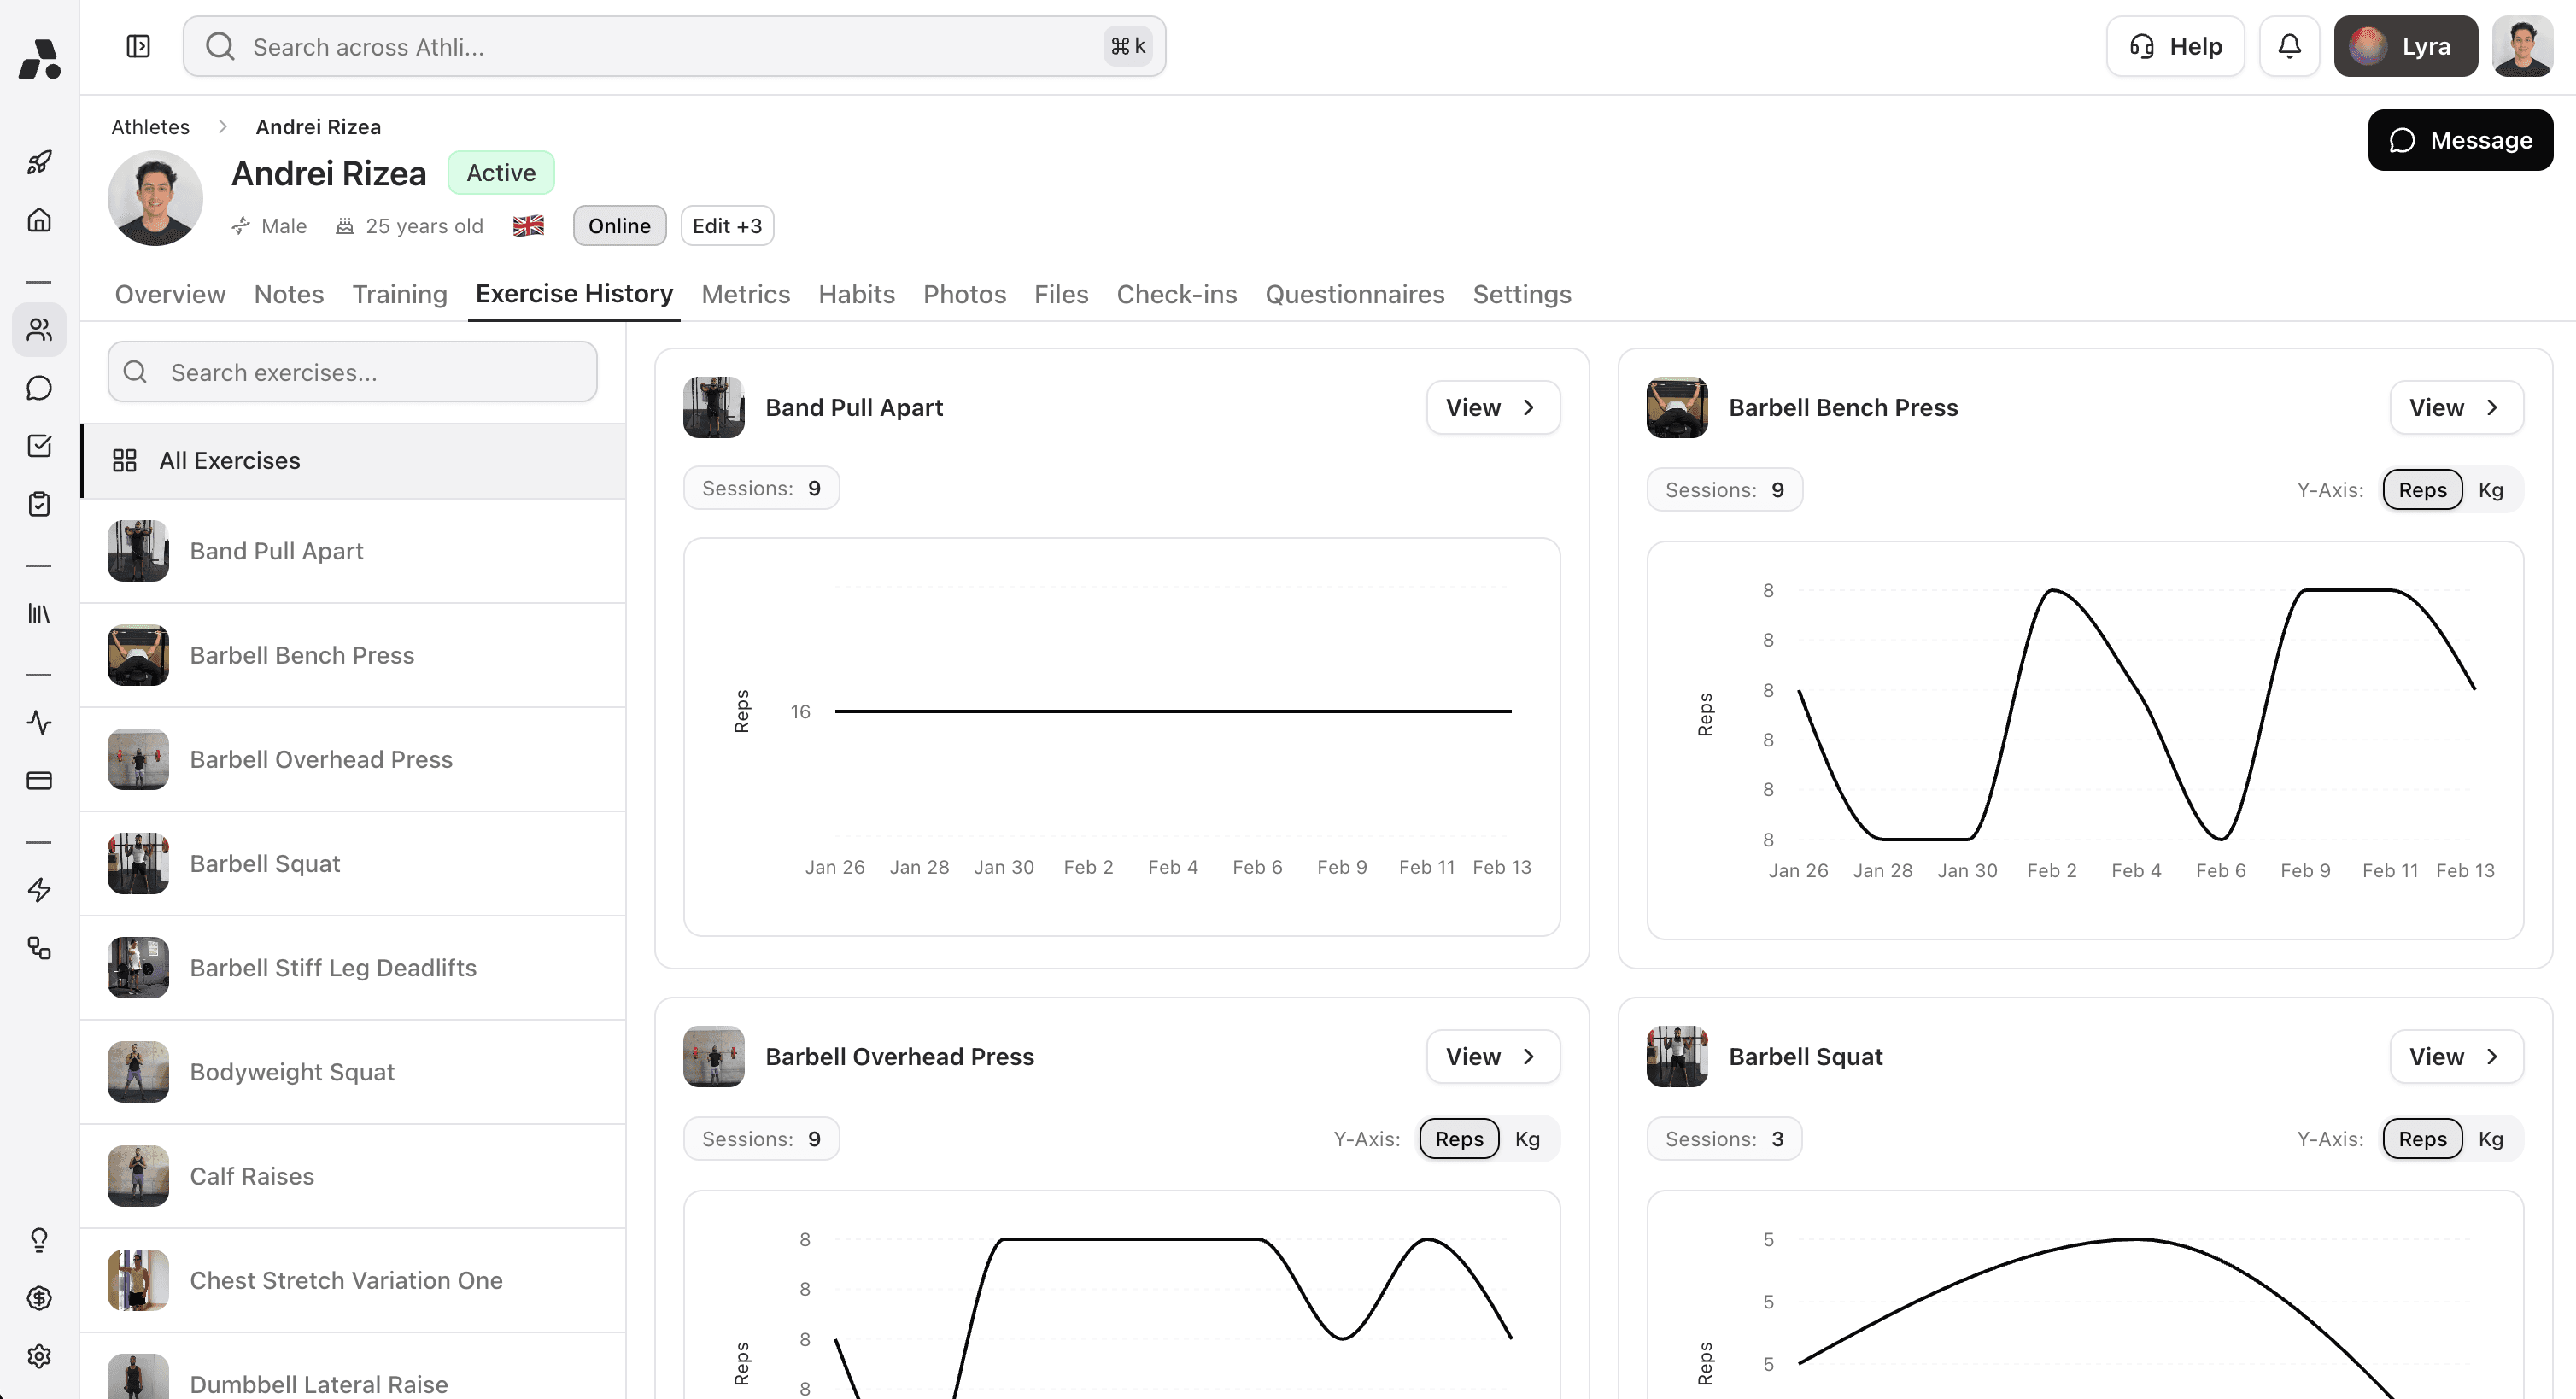Select the tasks checkbox icon in sidebar
2576x1399 pixels.
point(40,447)
